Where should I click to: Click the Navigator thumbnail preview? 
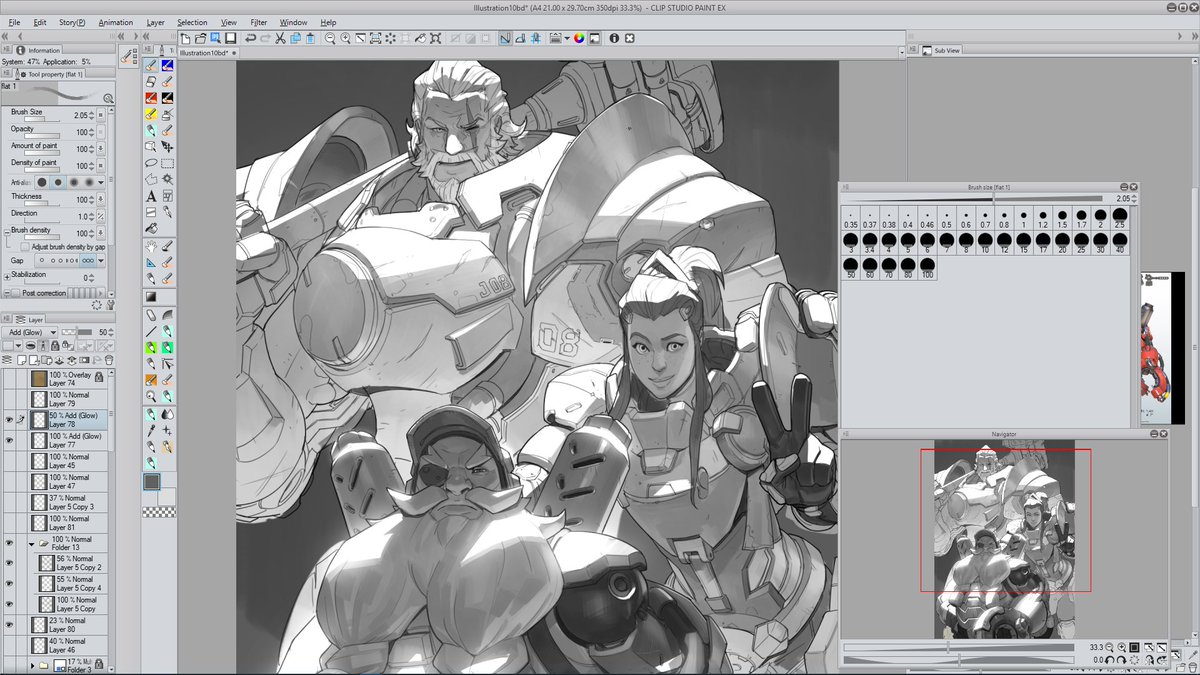(1004, 540)
